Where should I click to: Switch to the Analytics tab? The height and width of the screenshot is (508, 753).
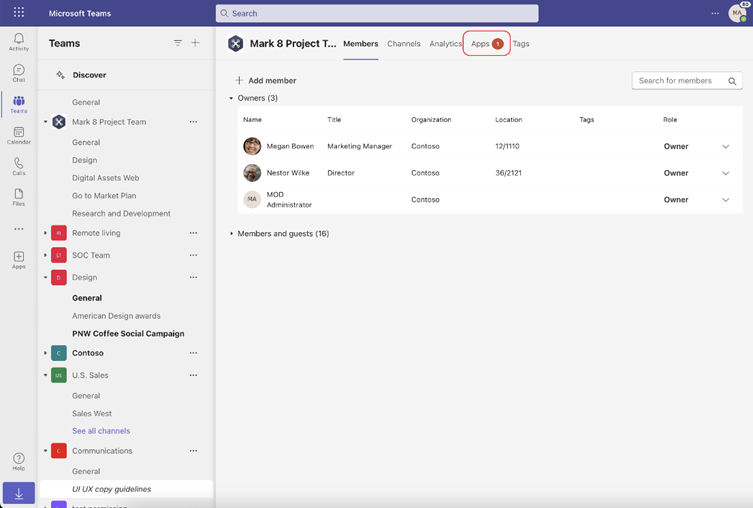pyautogui.click(x=445, y=44)
